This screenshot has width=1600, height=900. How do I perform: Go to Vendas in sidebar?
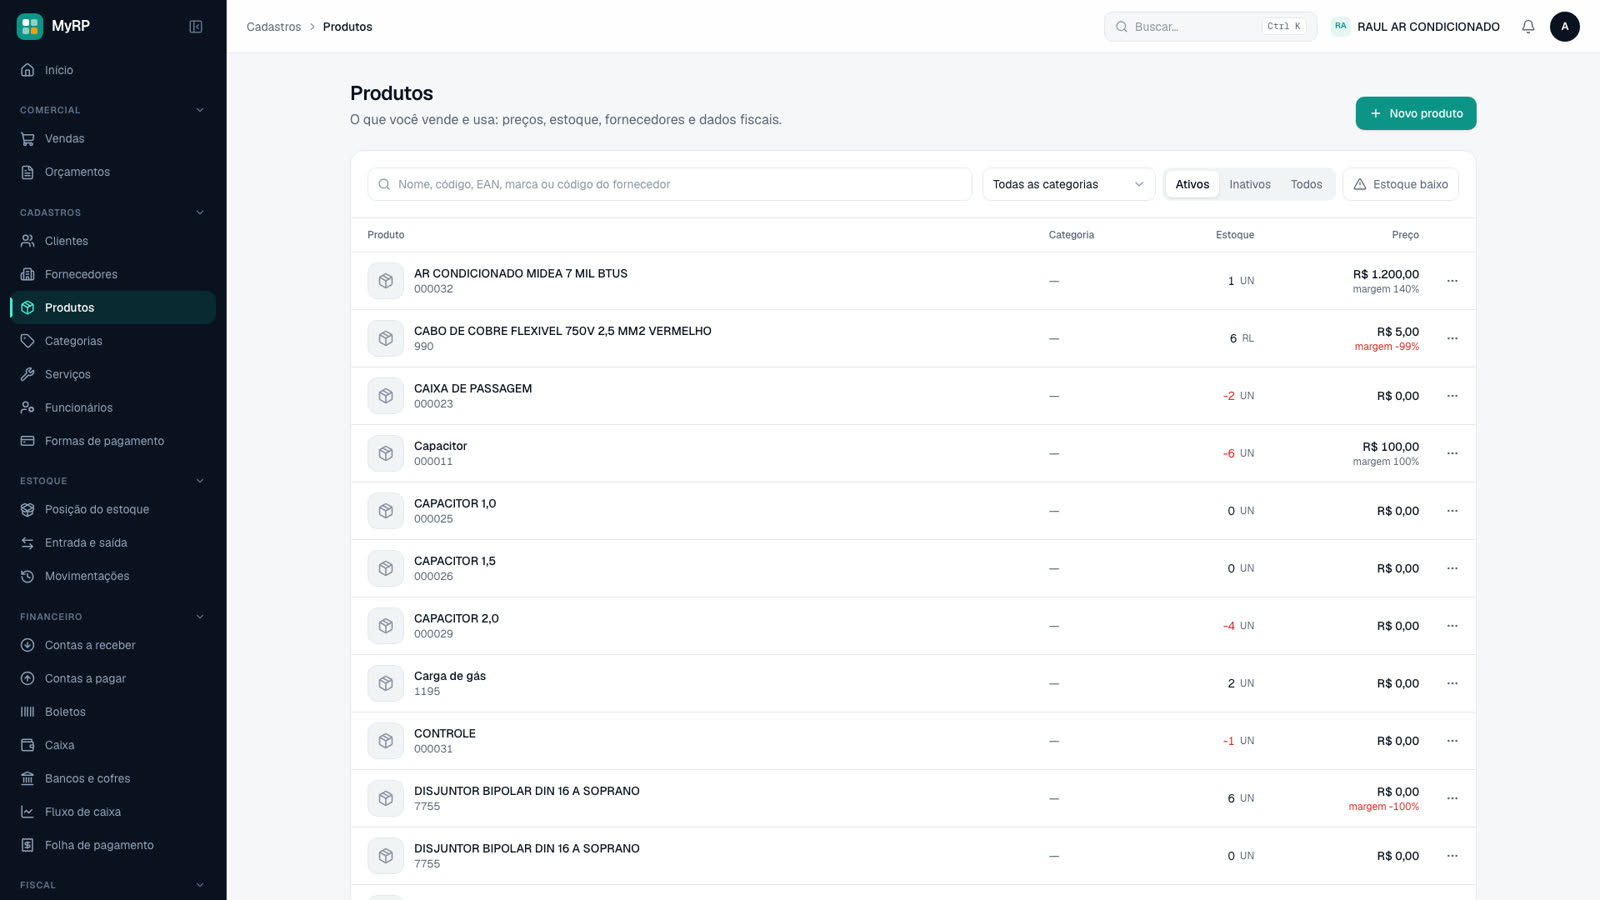[x=112, y=139]
